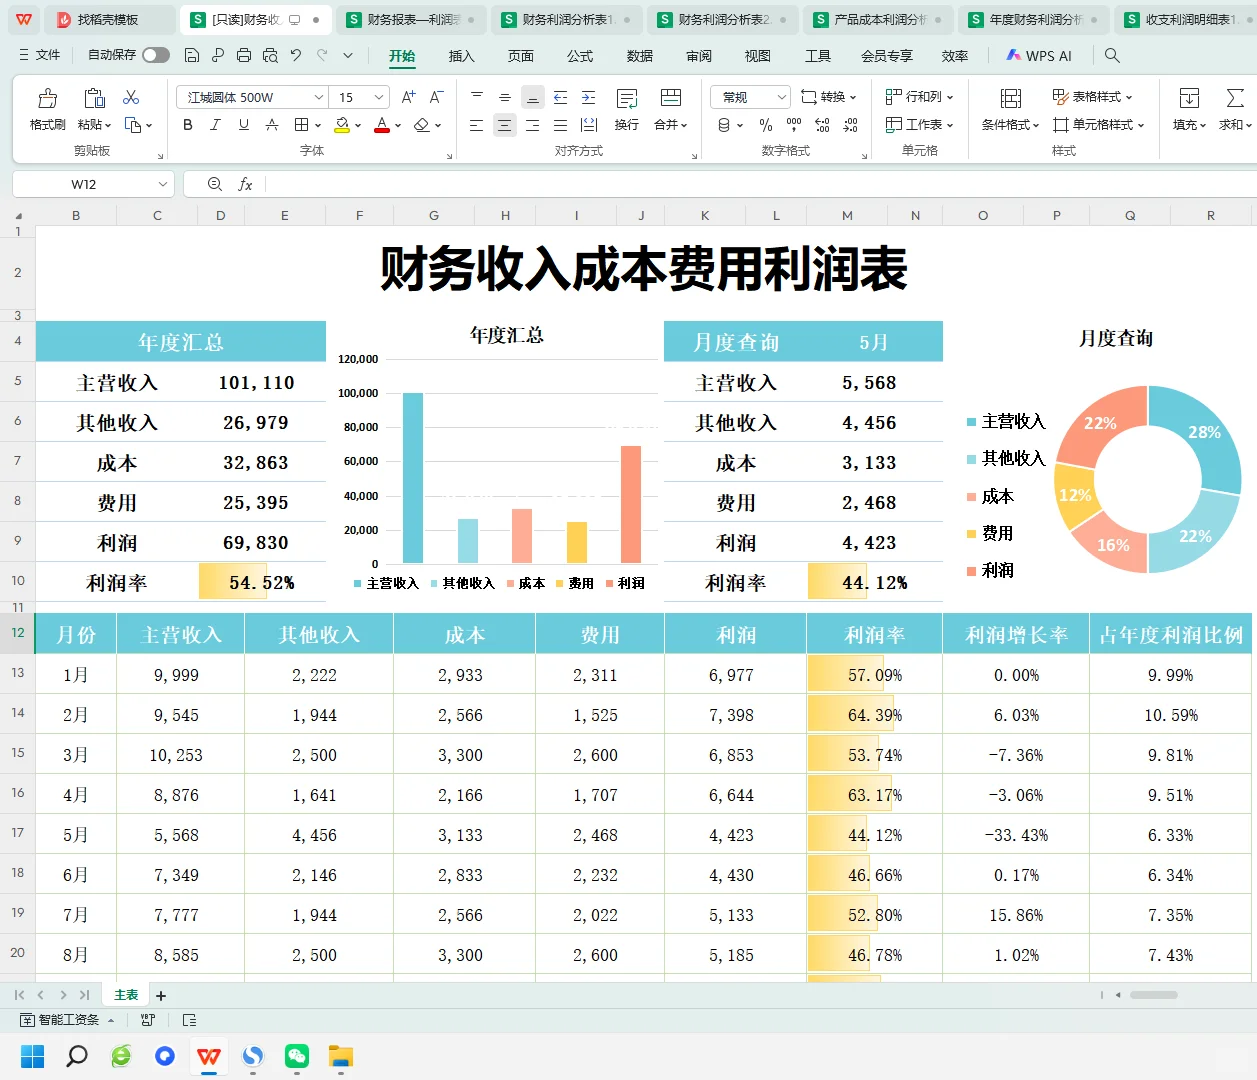Click the percent style icon

click(x=766, y=125)
